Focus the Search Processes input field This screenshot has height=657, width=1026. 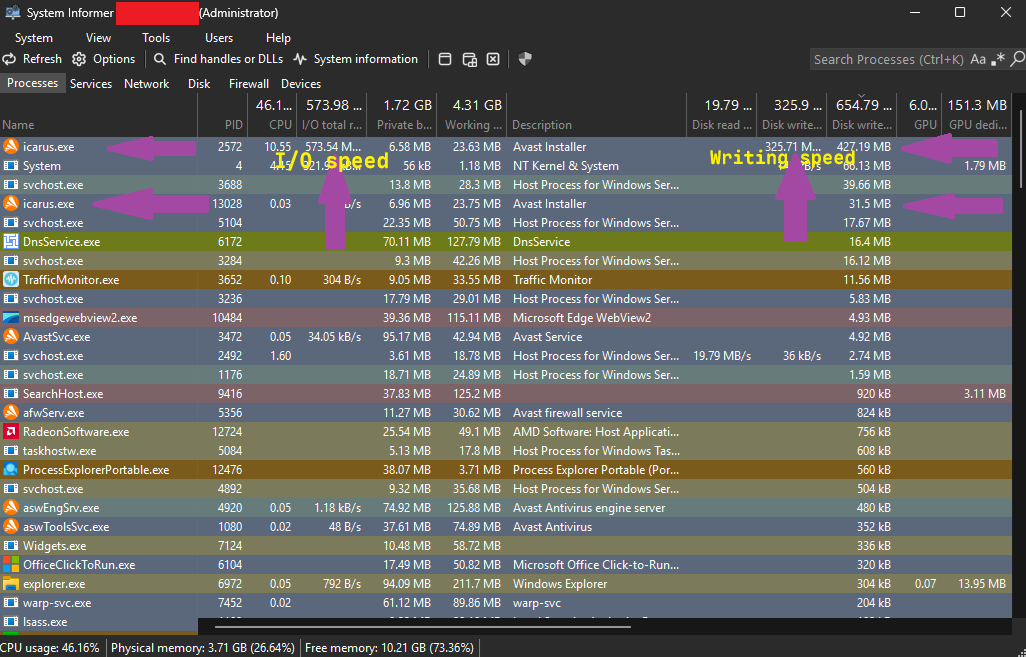(x=889, y=60)
